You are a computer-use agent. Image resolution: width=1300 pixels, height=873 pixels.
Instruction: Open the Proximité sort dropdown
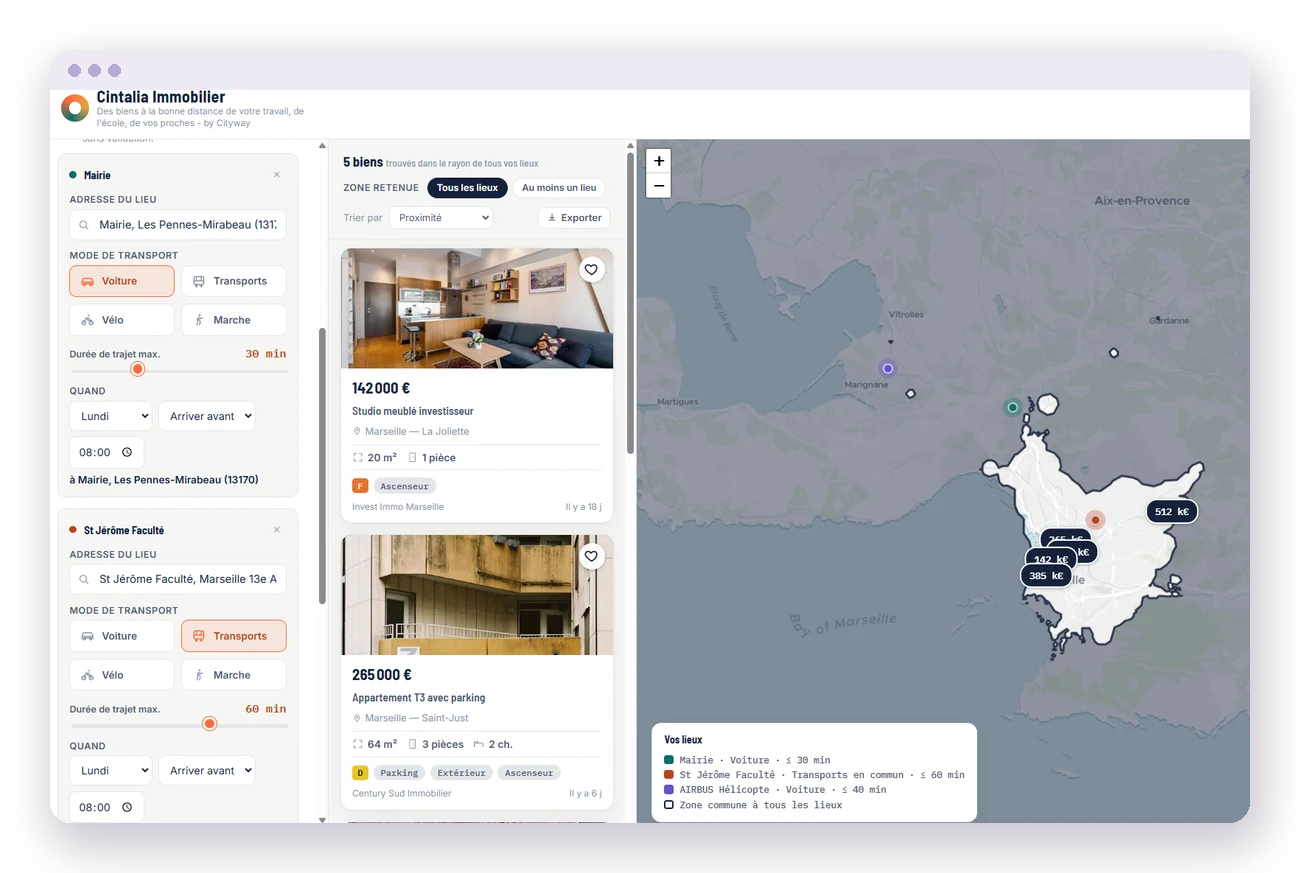441,217
